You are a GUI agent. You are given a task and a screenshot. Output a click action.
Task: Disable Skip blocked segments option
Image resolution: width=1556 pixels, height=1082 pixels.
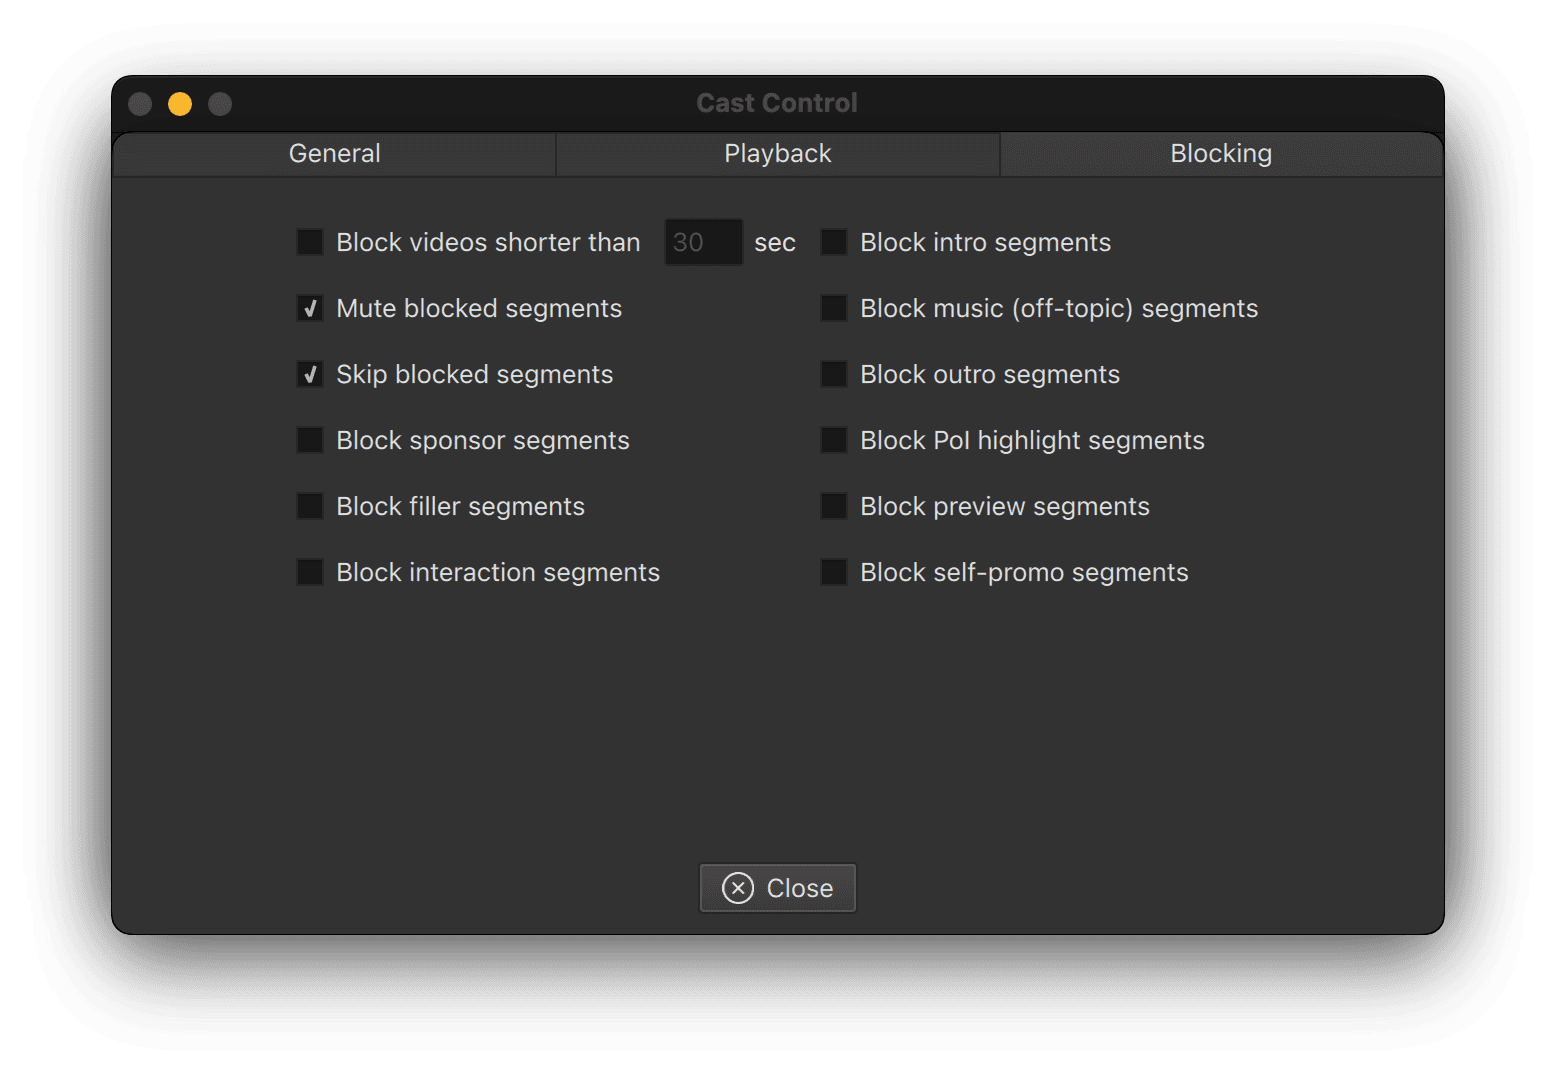pyautogui.click(x=310, y=374)
